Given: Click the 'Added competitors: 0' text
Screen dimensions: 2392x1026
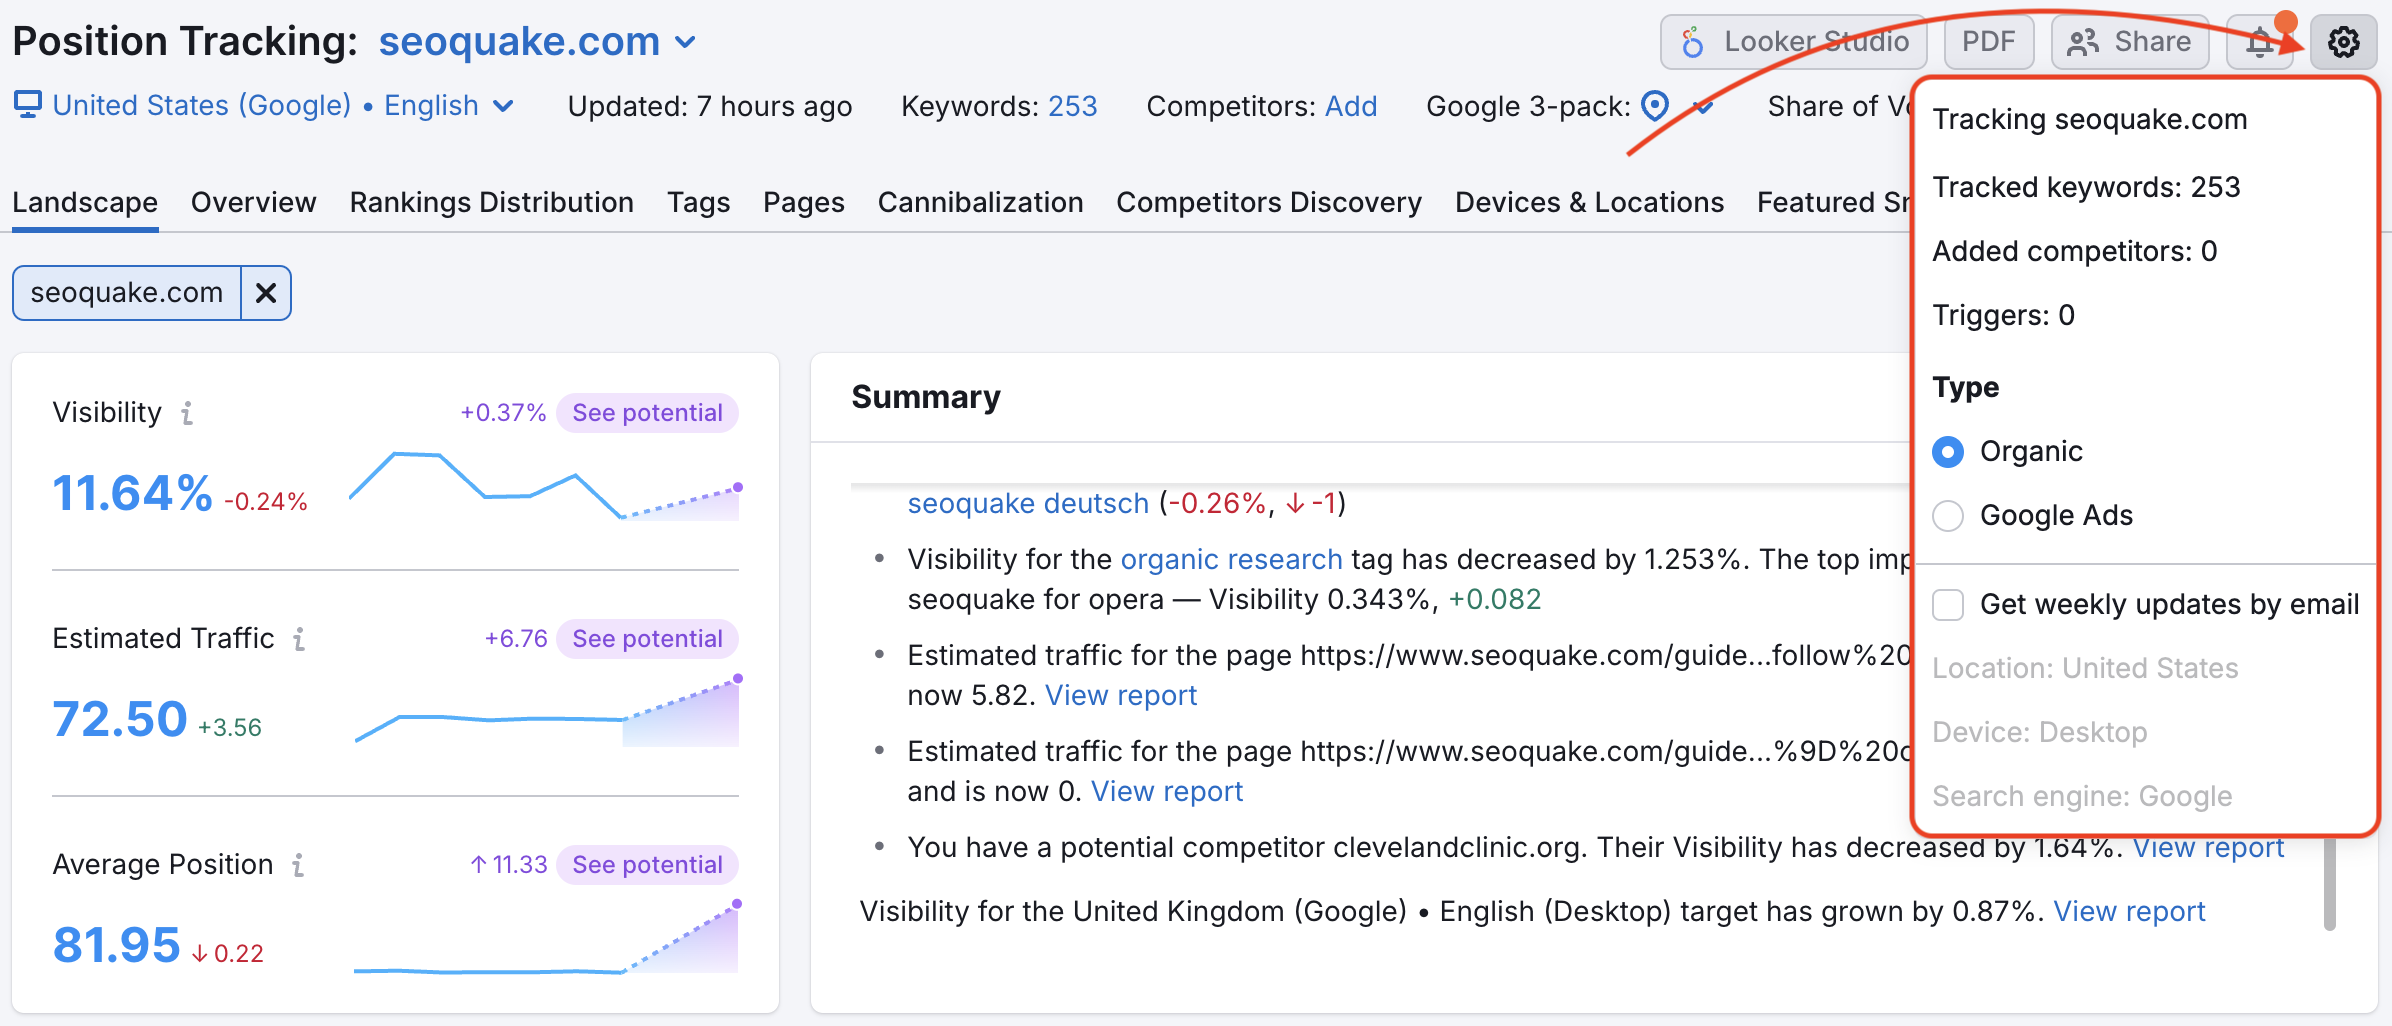Looking at the screenshot, I should point(2074,251).
